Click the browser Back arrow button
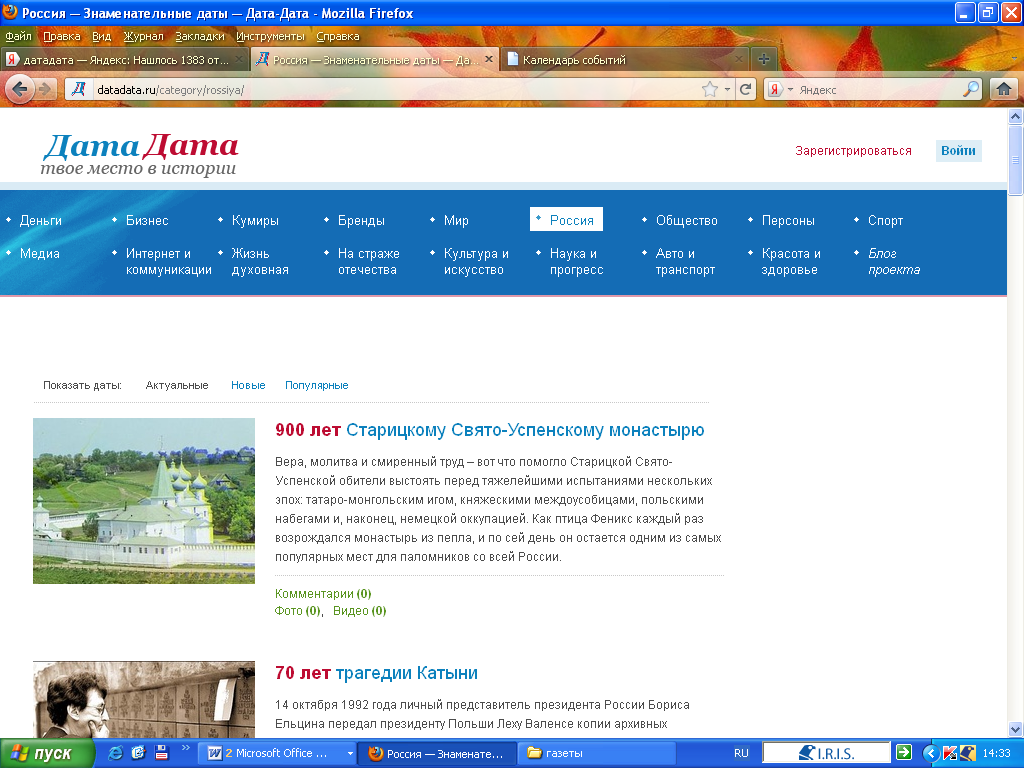Screen dimensions: 1024x768 click(20, 89)
